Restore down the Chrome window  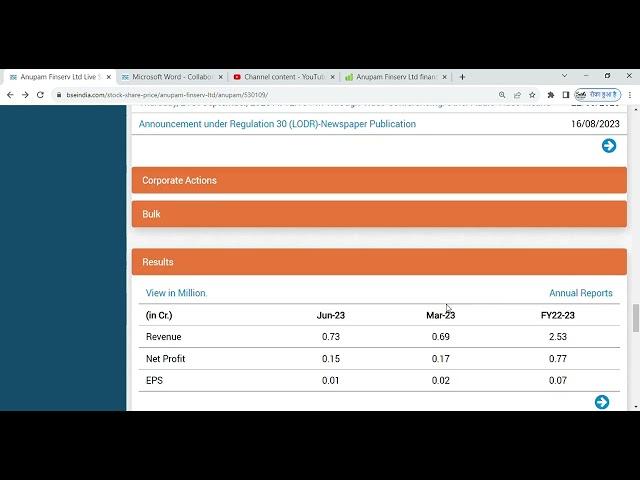click(x=607, y=76)
